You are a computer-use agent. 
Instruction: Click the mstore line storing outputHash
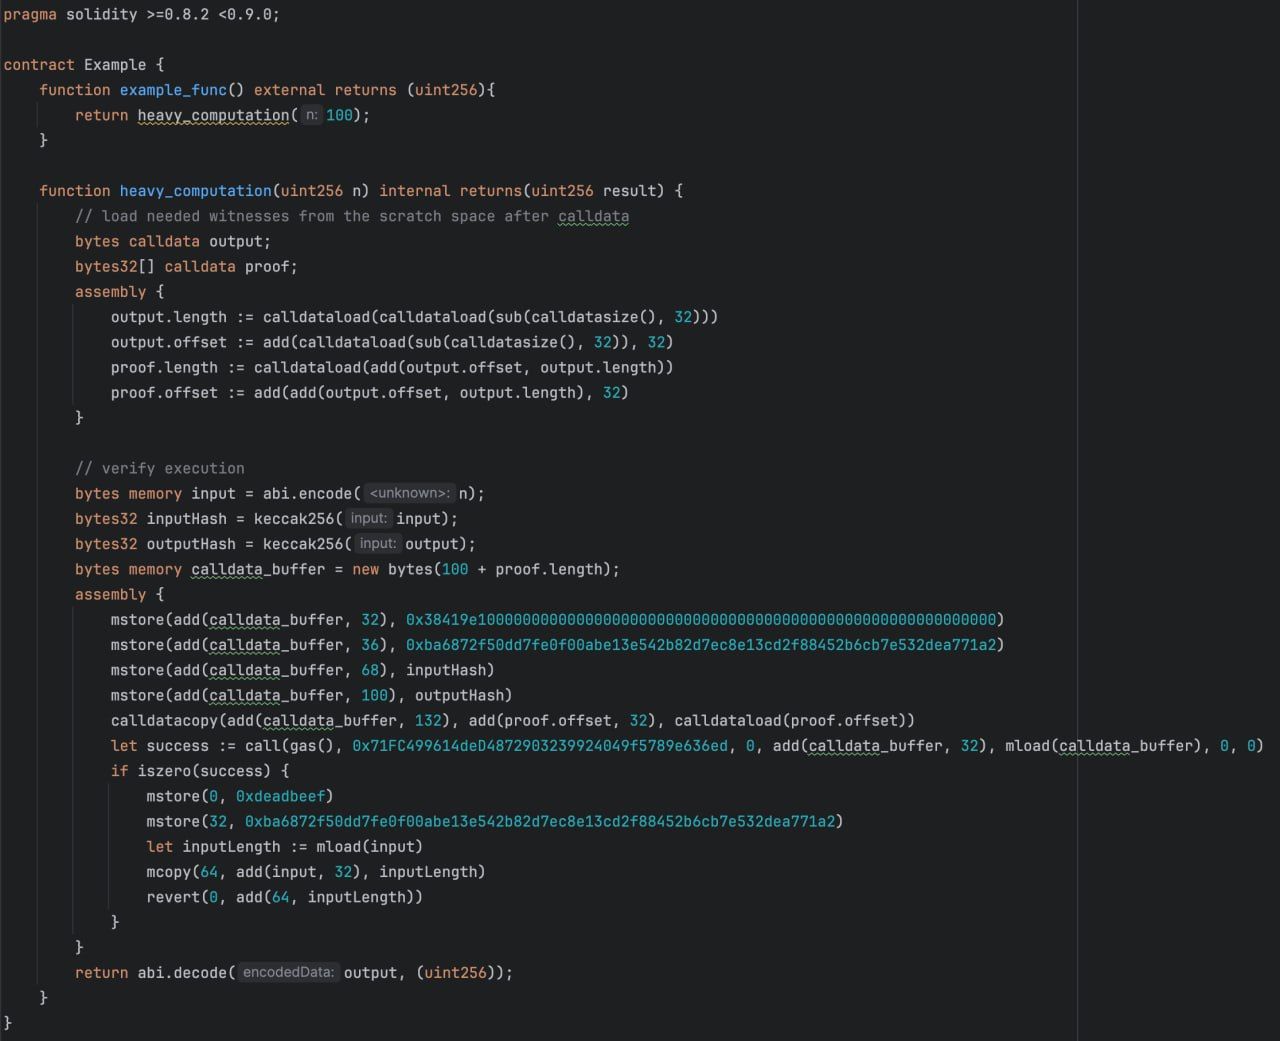pos(311,695)
